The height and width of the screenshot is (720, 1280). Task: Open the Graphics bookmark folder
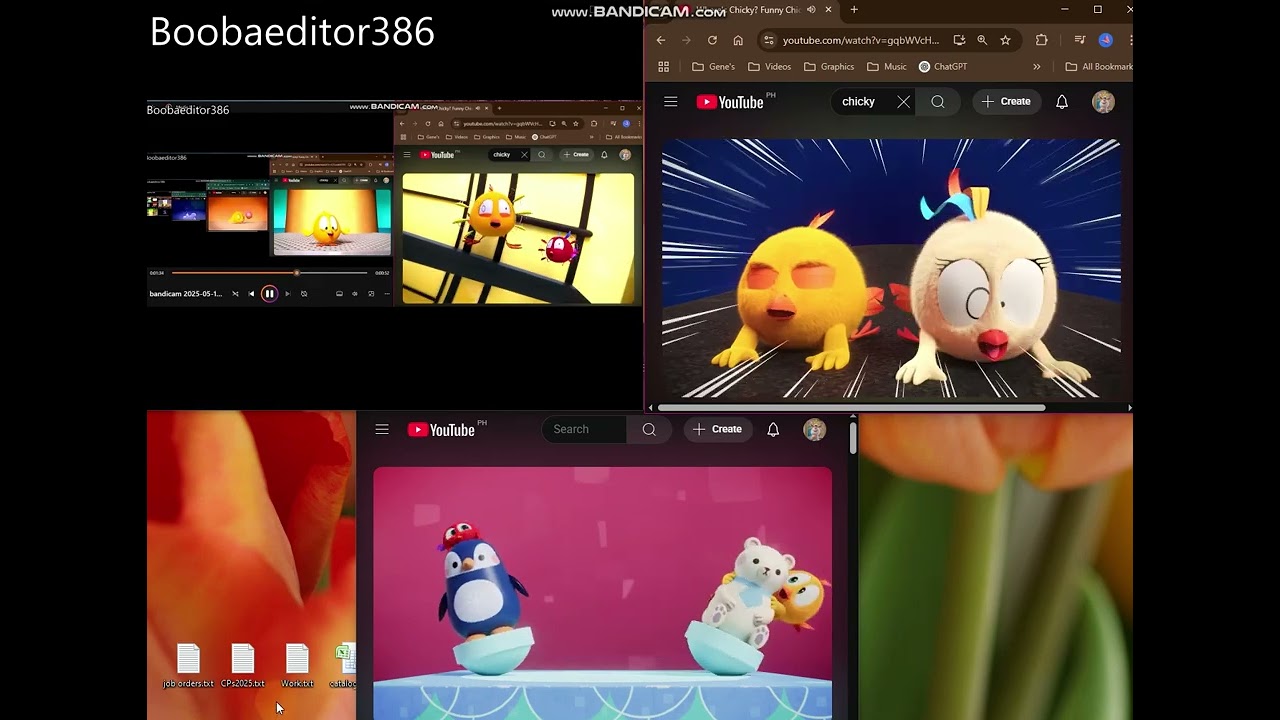(829, 67)
